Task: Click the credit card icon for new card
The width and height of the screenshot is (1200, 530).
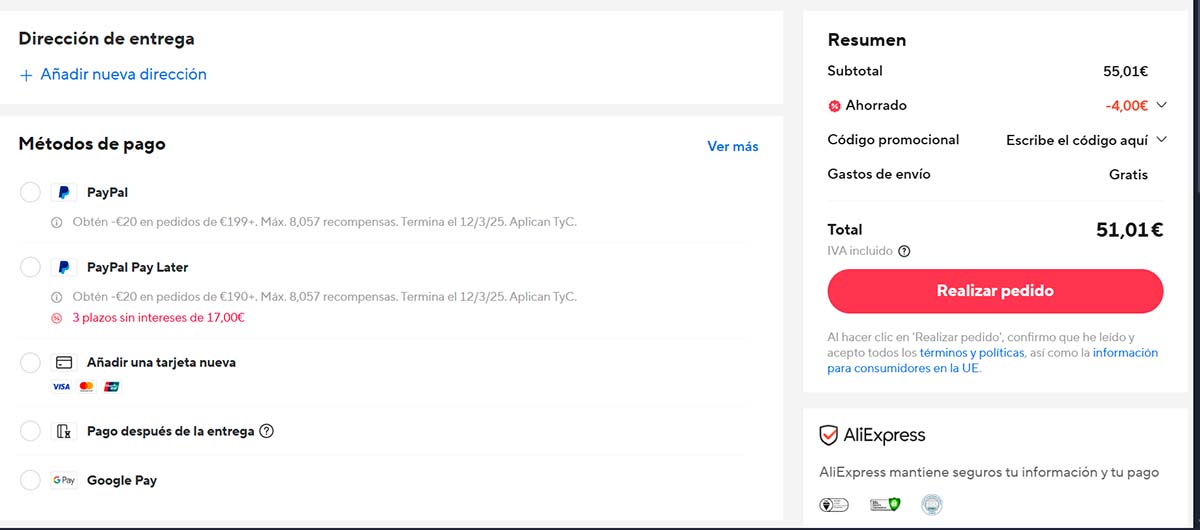Action: pyautogui.click(x=63, y=363)
